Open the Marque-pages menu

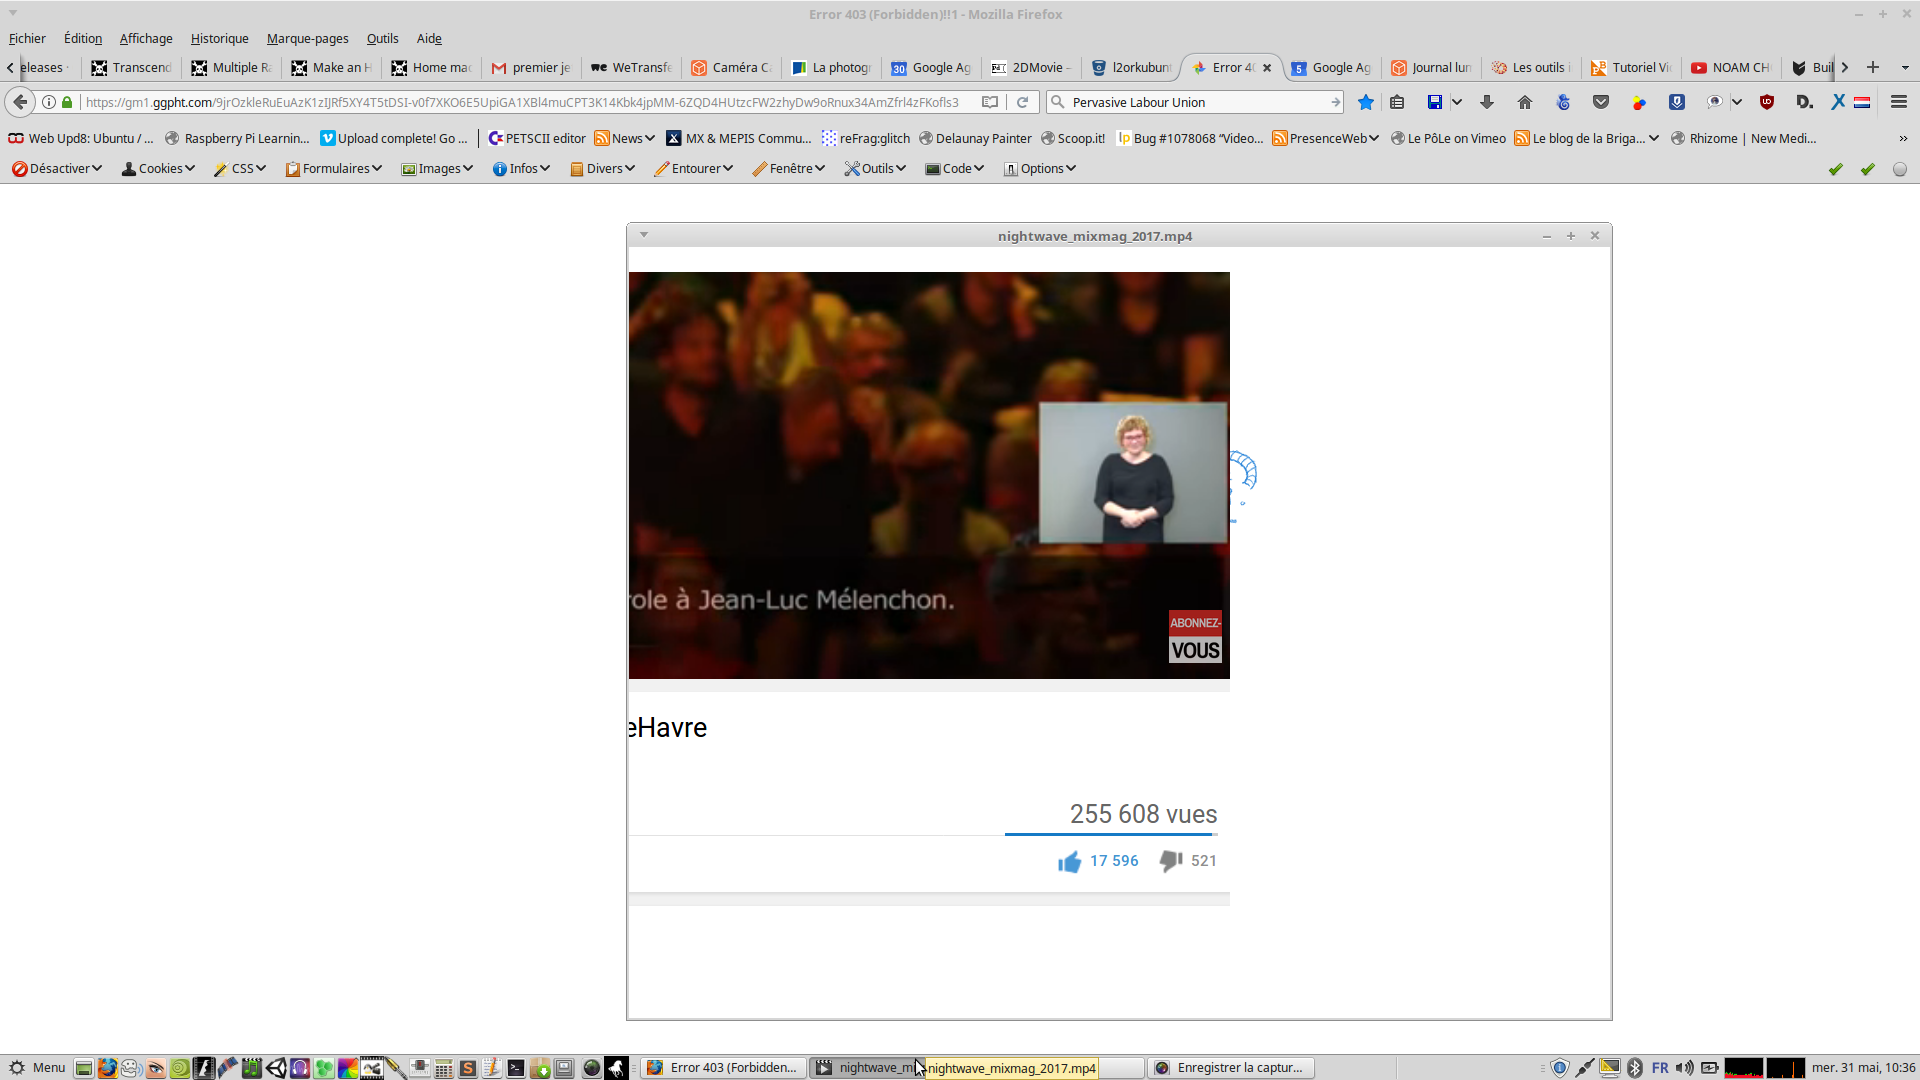point(307,38)
